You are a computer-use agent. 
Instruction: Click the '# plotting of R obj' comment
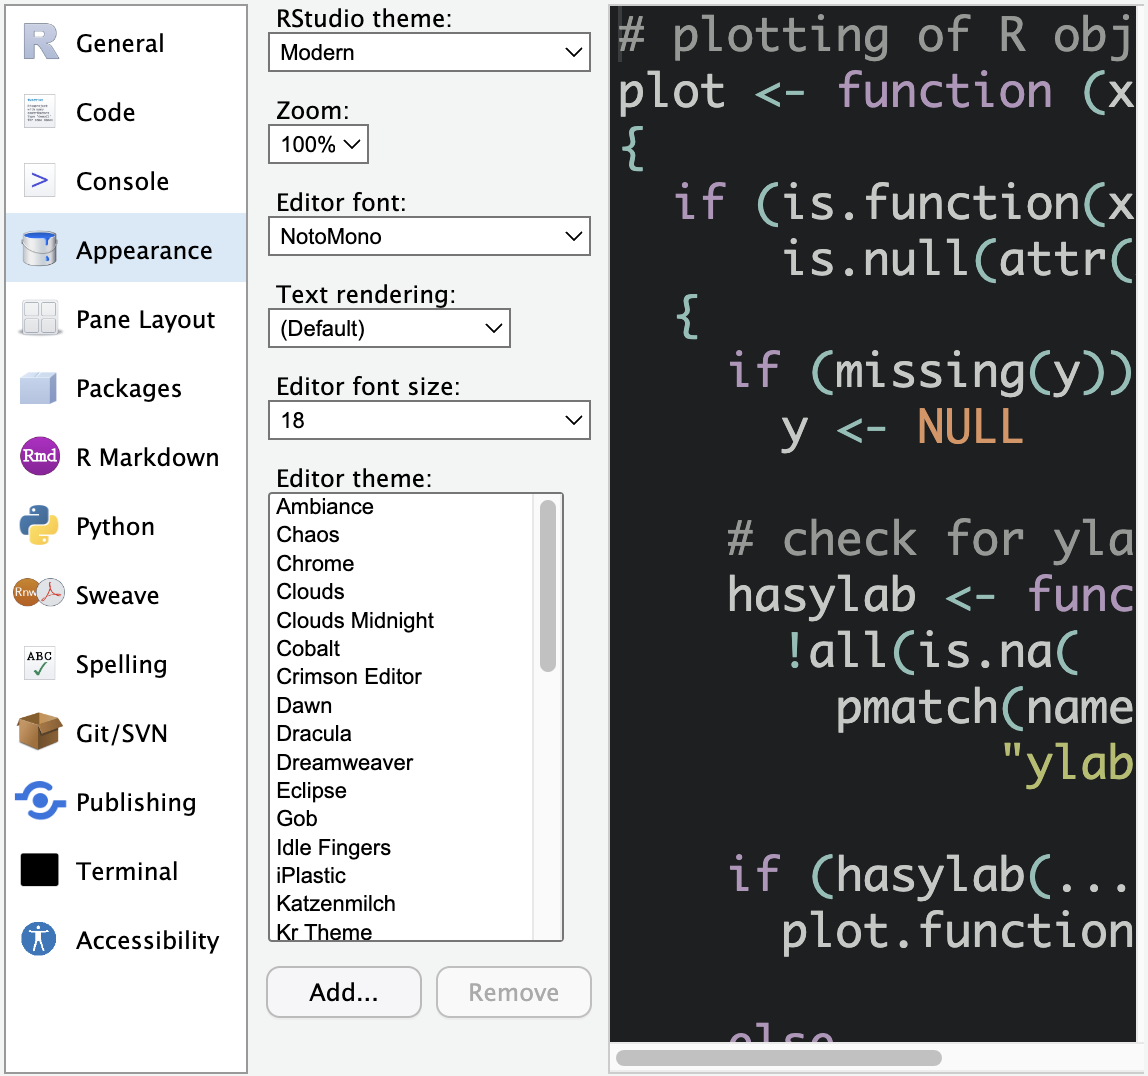(x=876, y=35)
